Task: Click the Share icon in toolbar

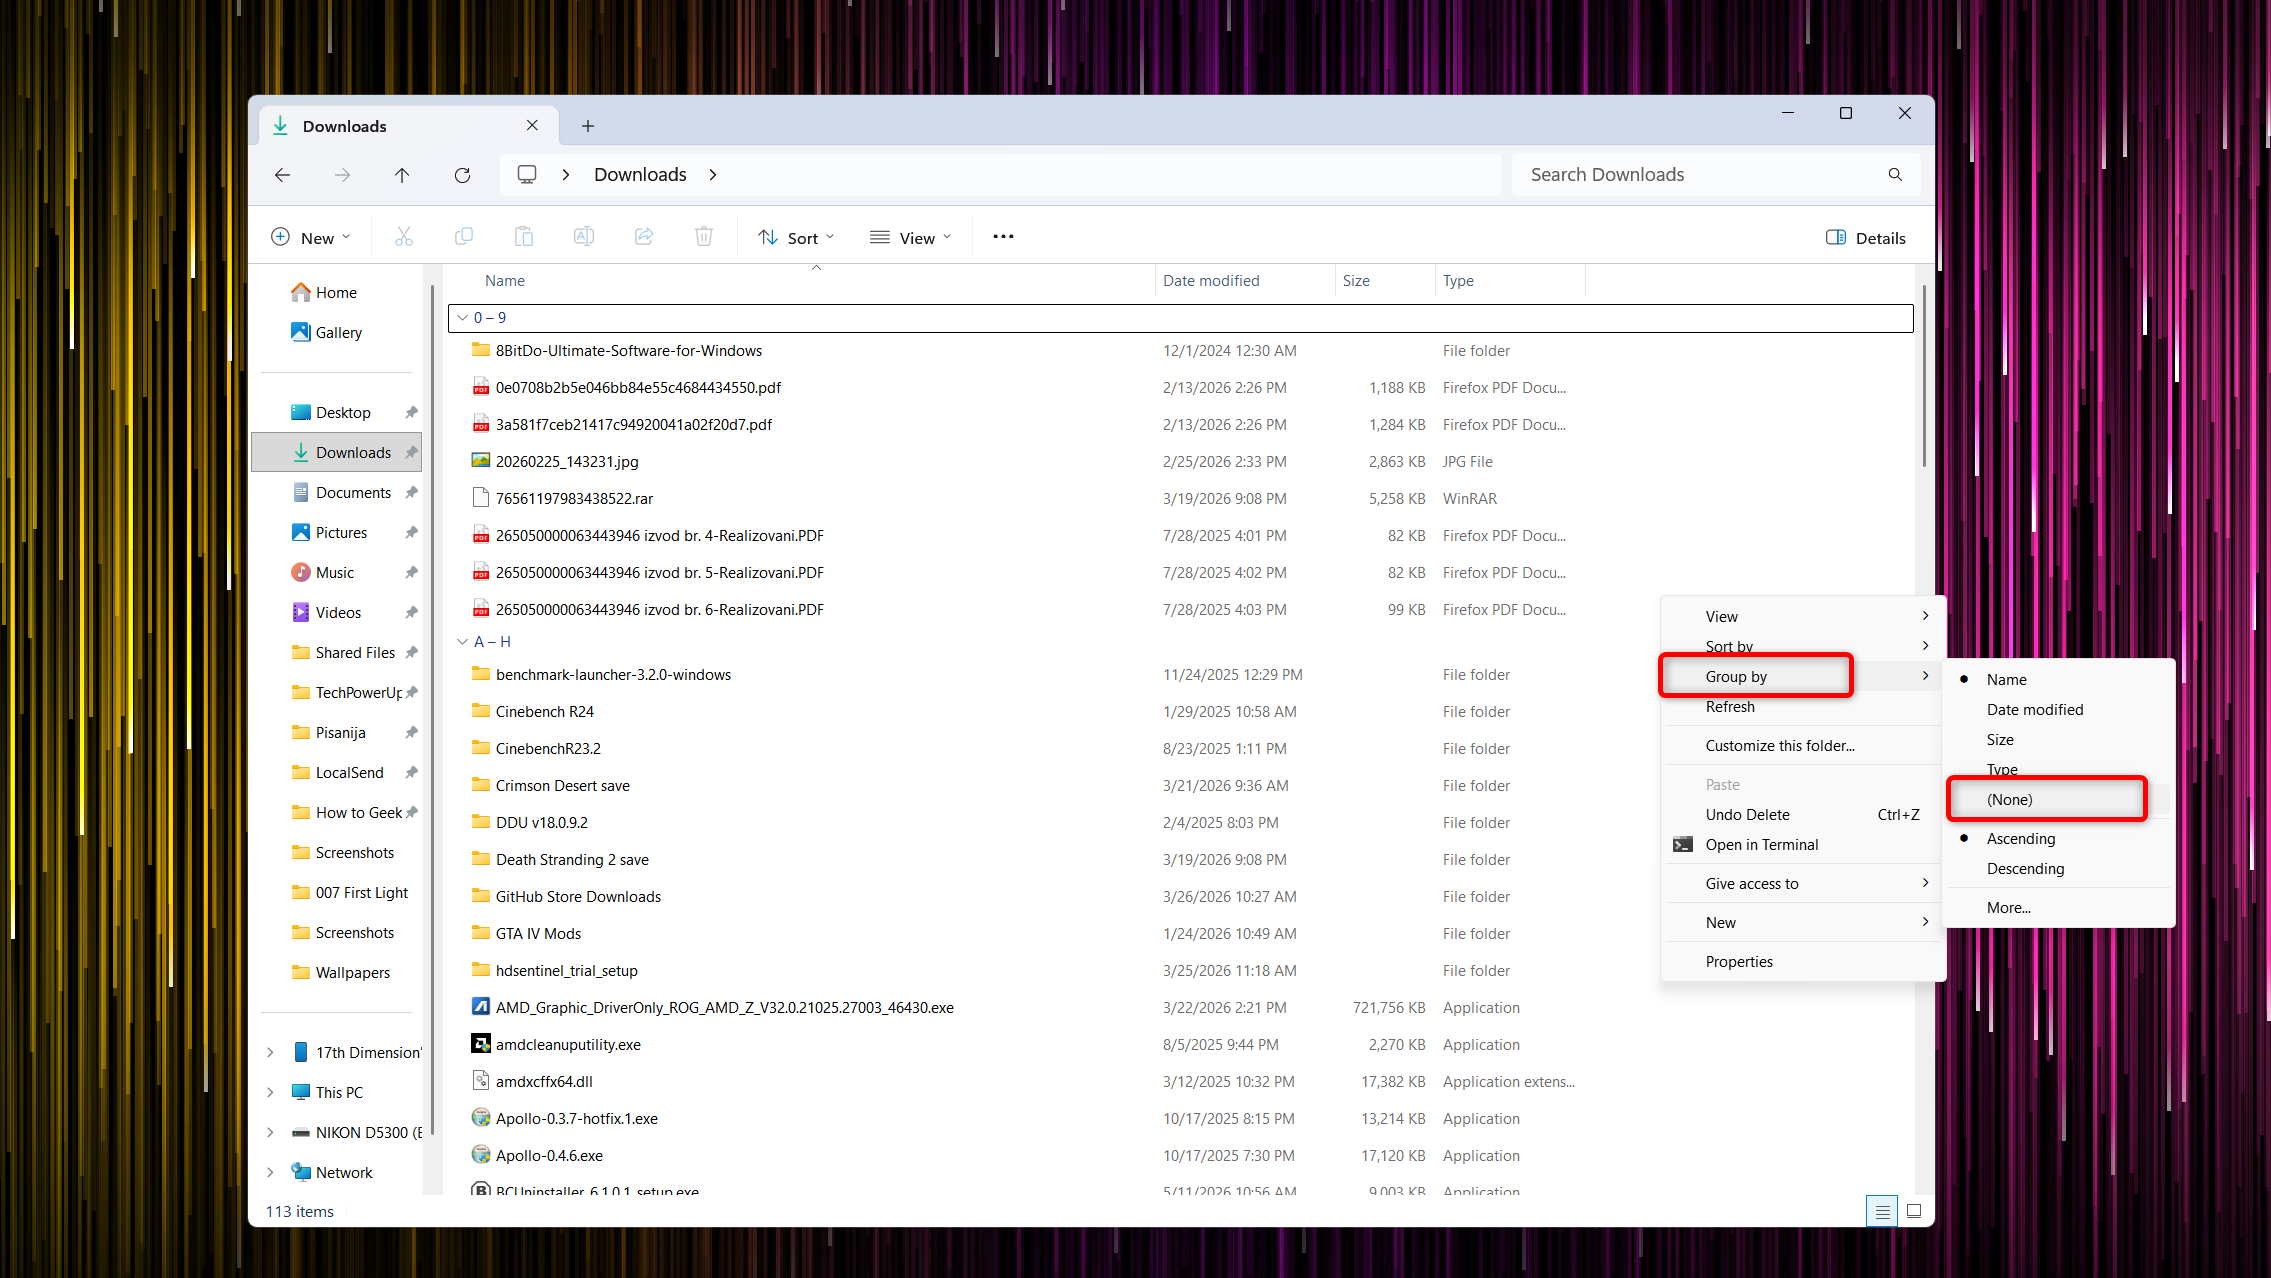Action: click(644, 237)
